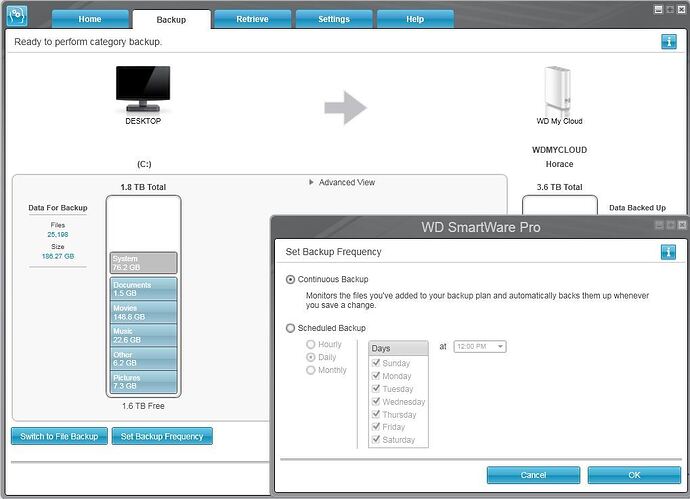
Task: Open info icon in Set Backup Frequency dialog
Action: click(x=668, y=252)
